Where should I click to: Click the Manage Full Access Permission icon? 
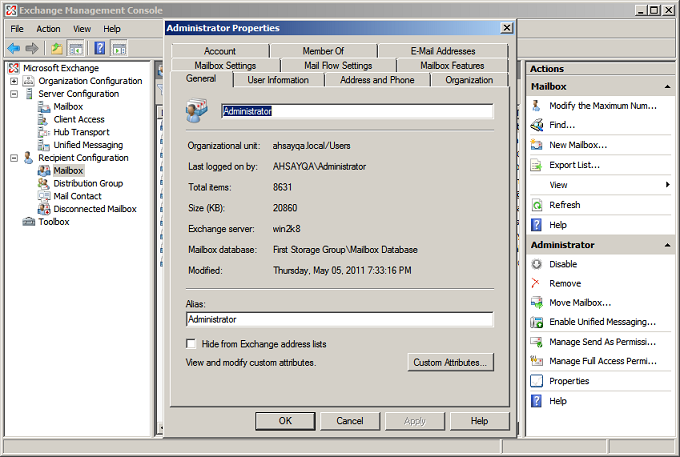pos(536,361)
